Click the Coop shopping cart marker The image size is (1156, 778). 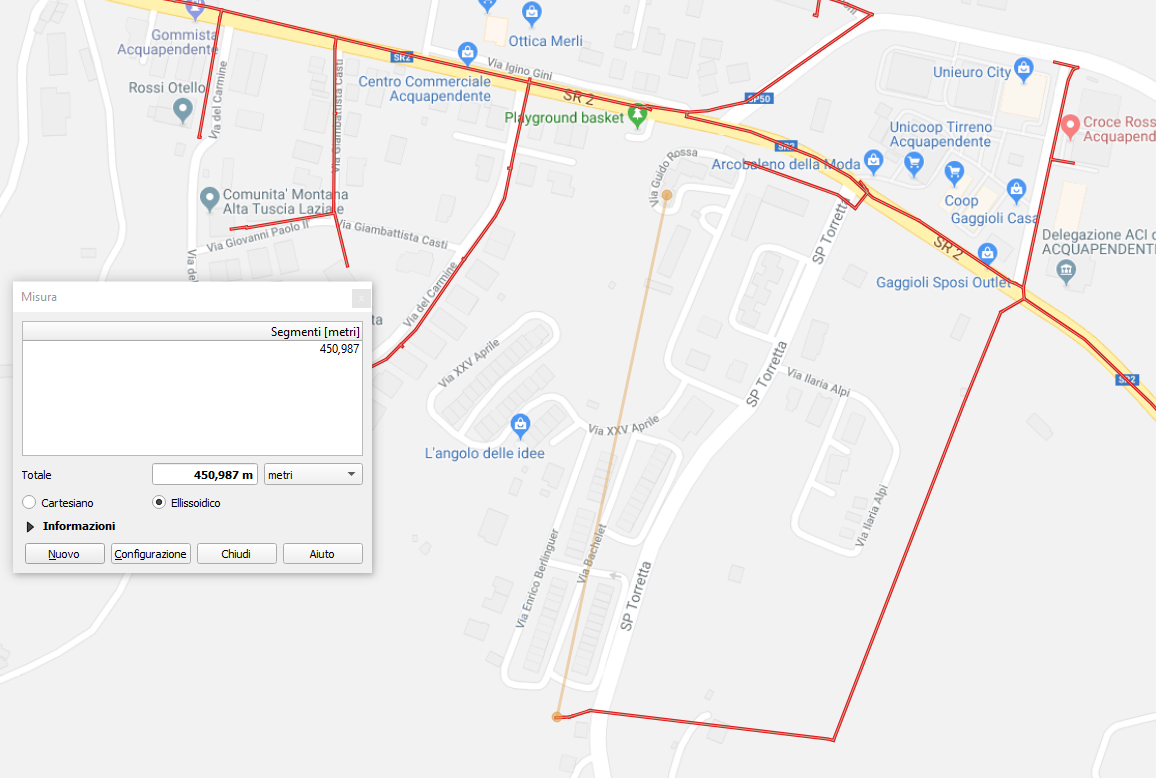(x=954, y=173)
